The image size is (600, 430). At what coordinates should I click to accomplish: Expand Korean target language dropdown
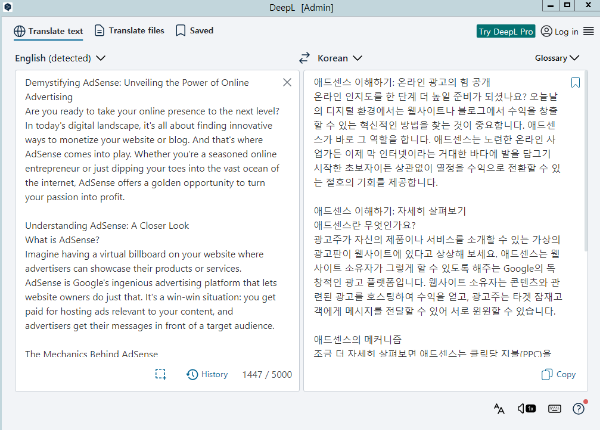pos(339,58)
